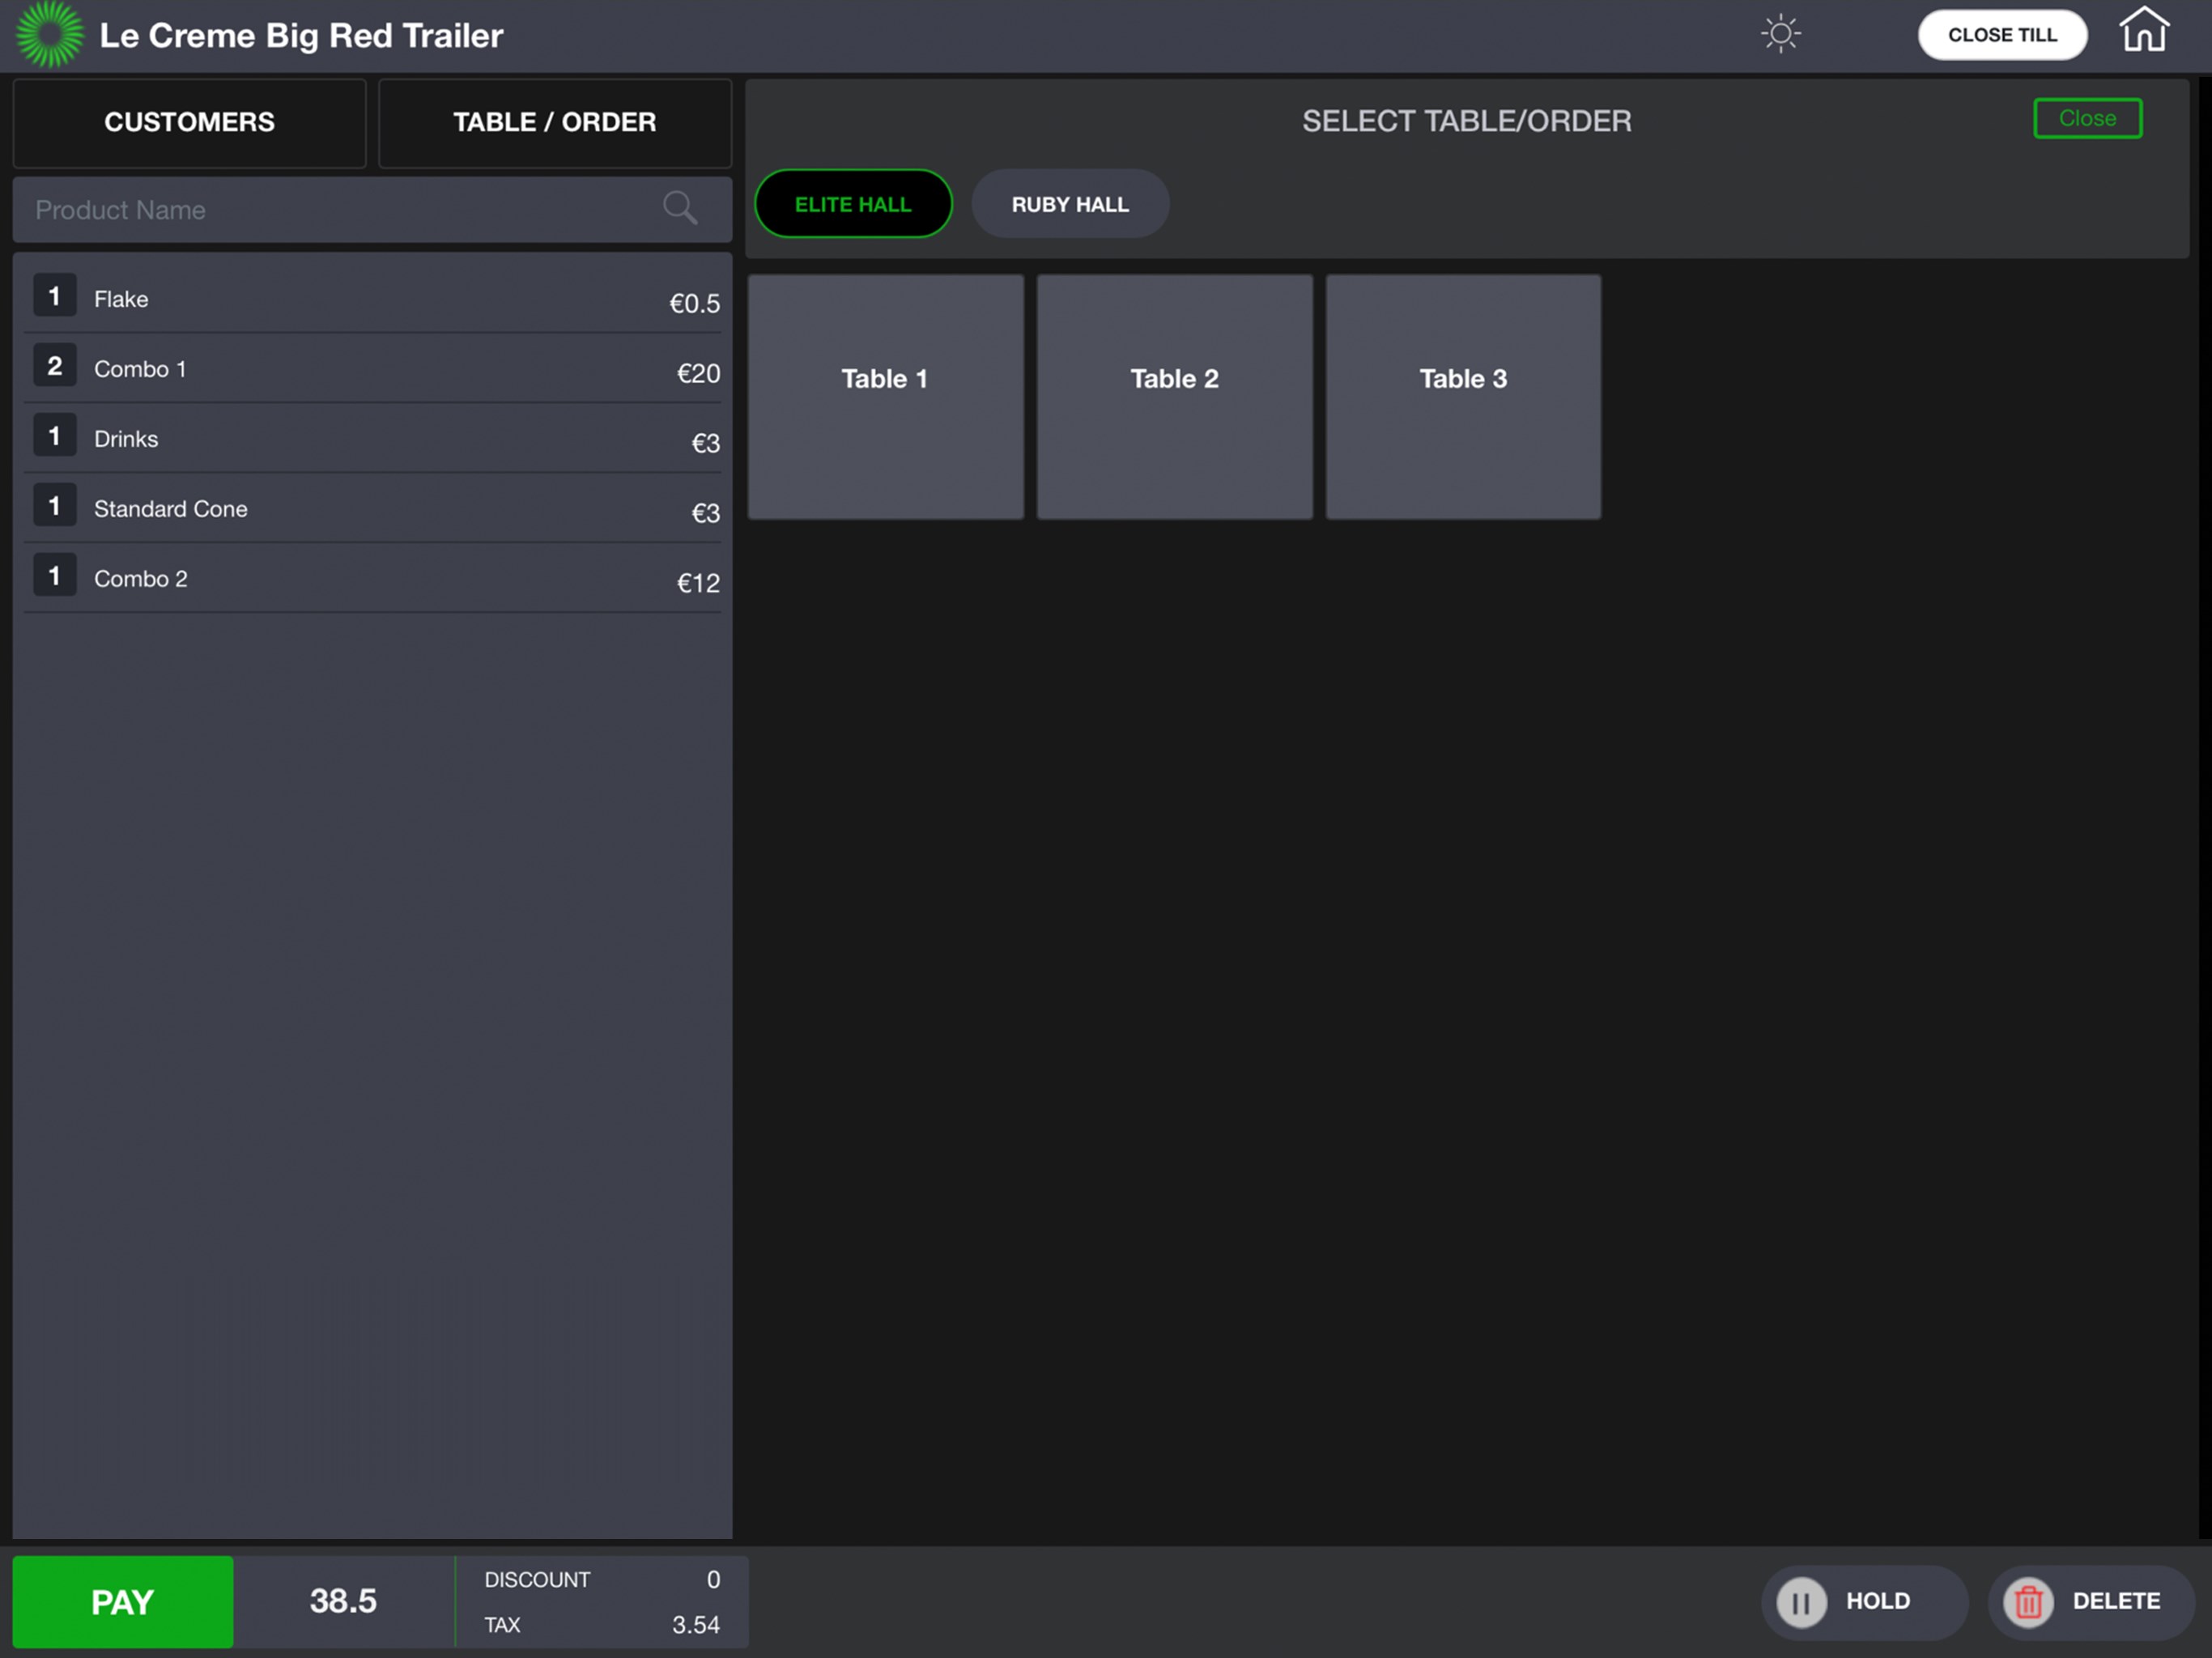Select Elite Hall section
The height and width of the screenshot is (1658, 2212).
pos(853,204)
